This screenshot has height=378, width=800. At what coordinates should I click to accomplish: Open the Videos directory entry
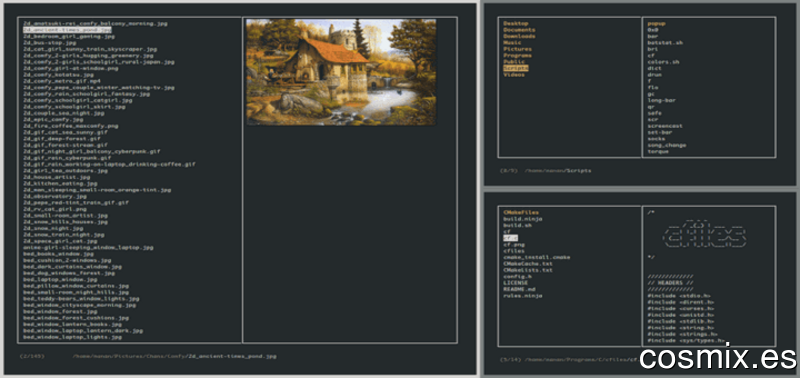[x=514, y=74]
